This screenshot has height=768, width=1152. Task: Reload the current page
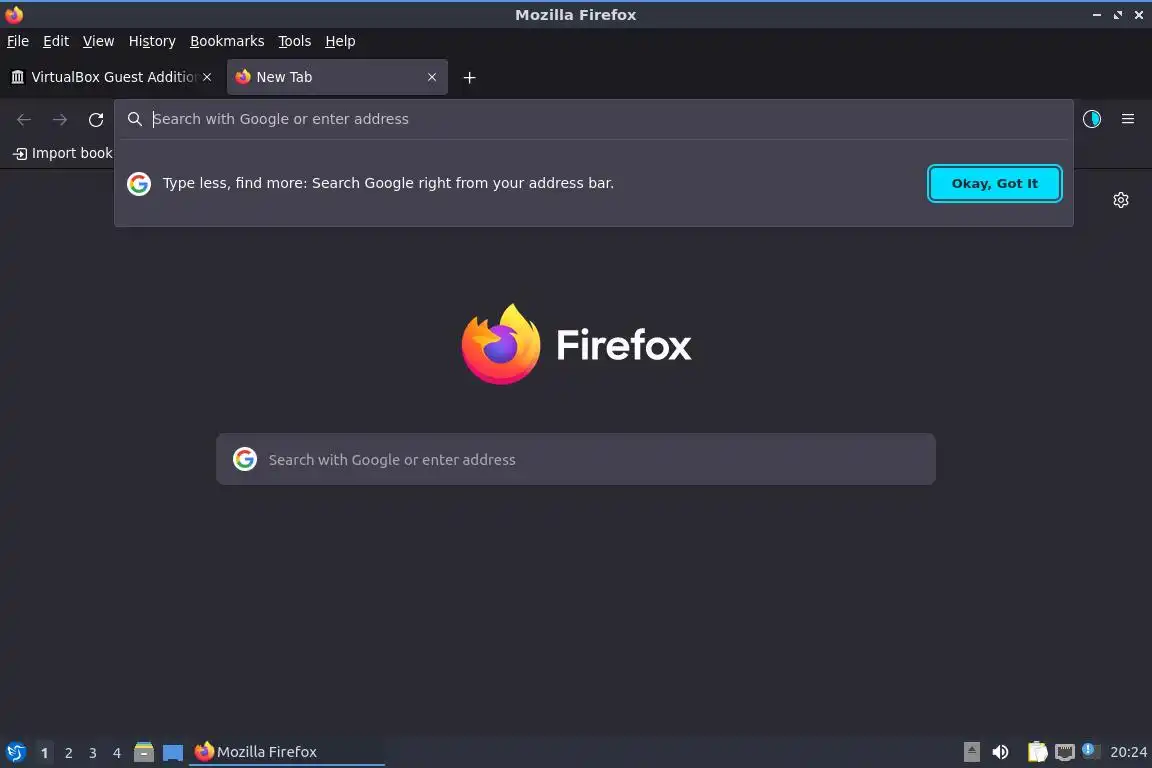tap(96, 119)
